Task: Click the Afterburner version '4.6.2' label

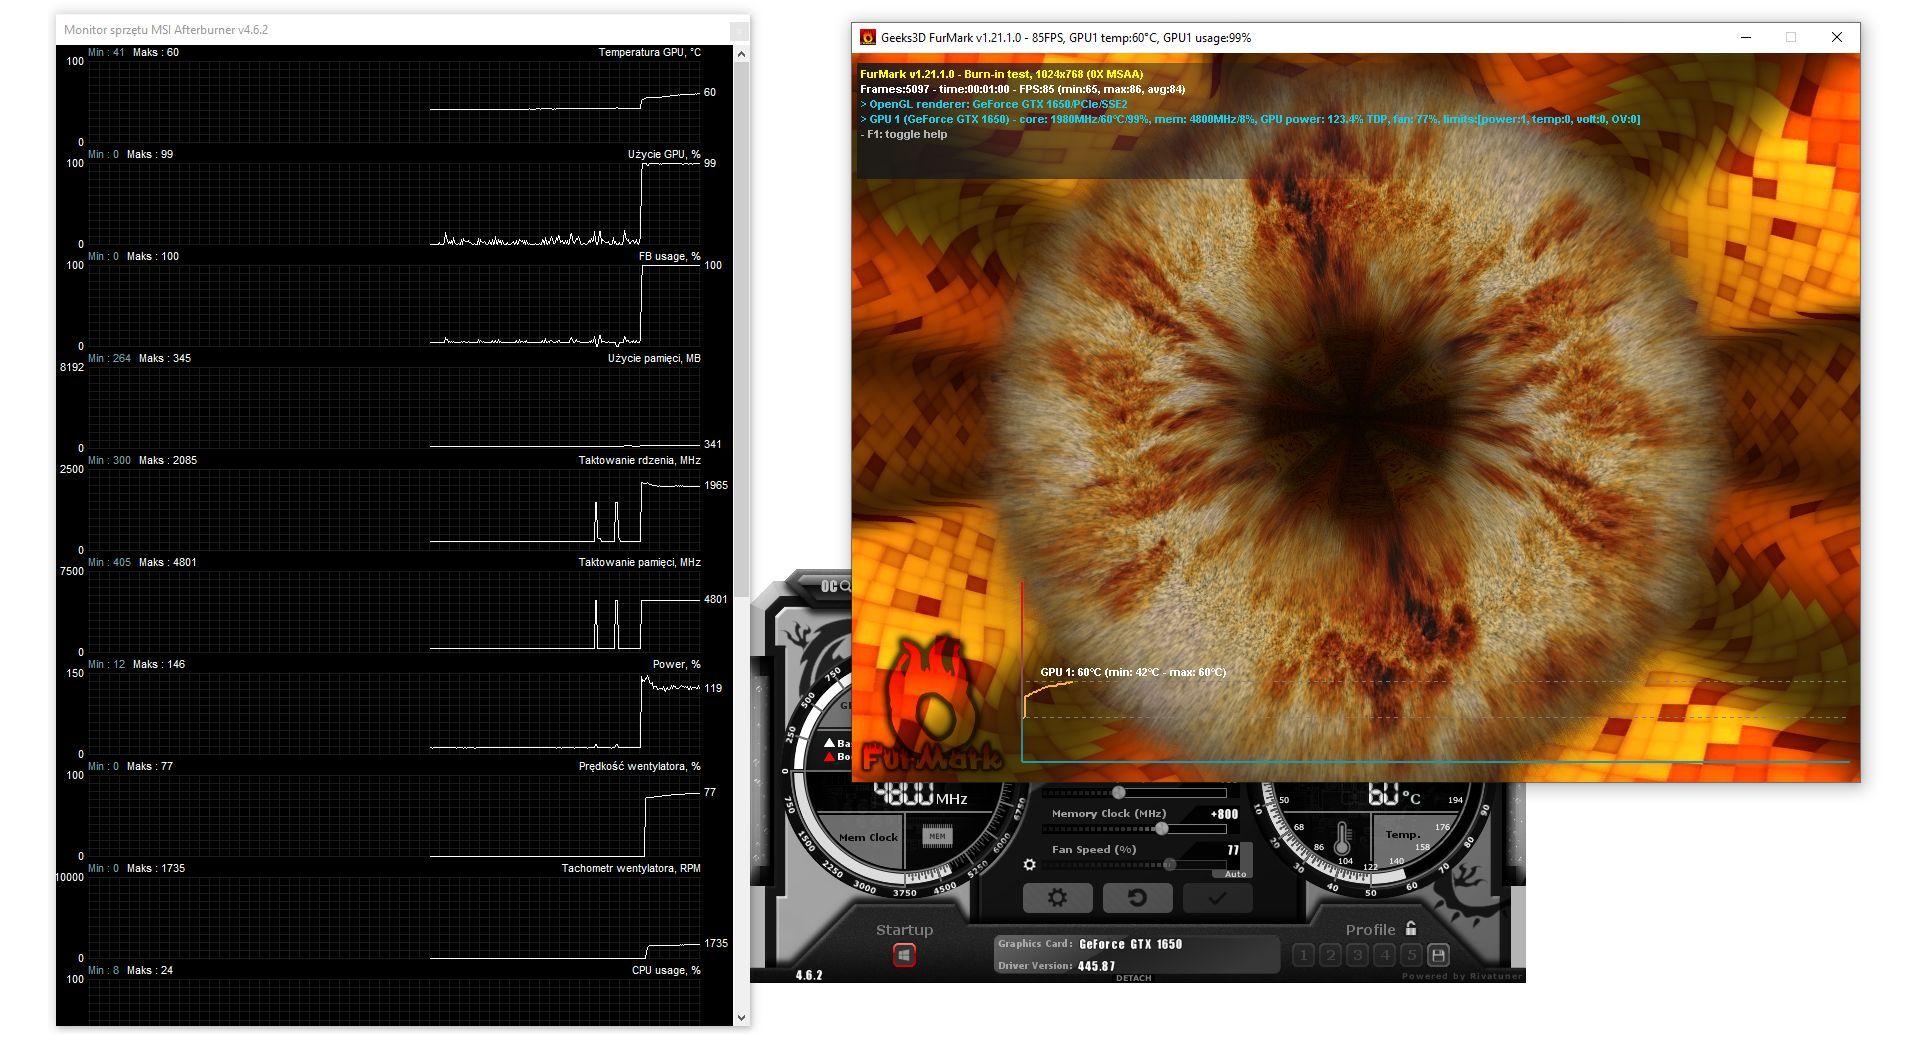Action: tap(809, 975)
